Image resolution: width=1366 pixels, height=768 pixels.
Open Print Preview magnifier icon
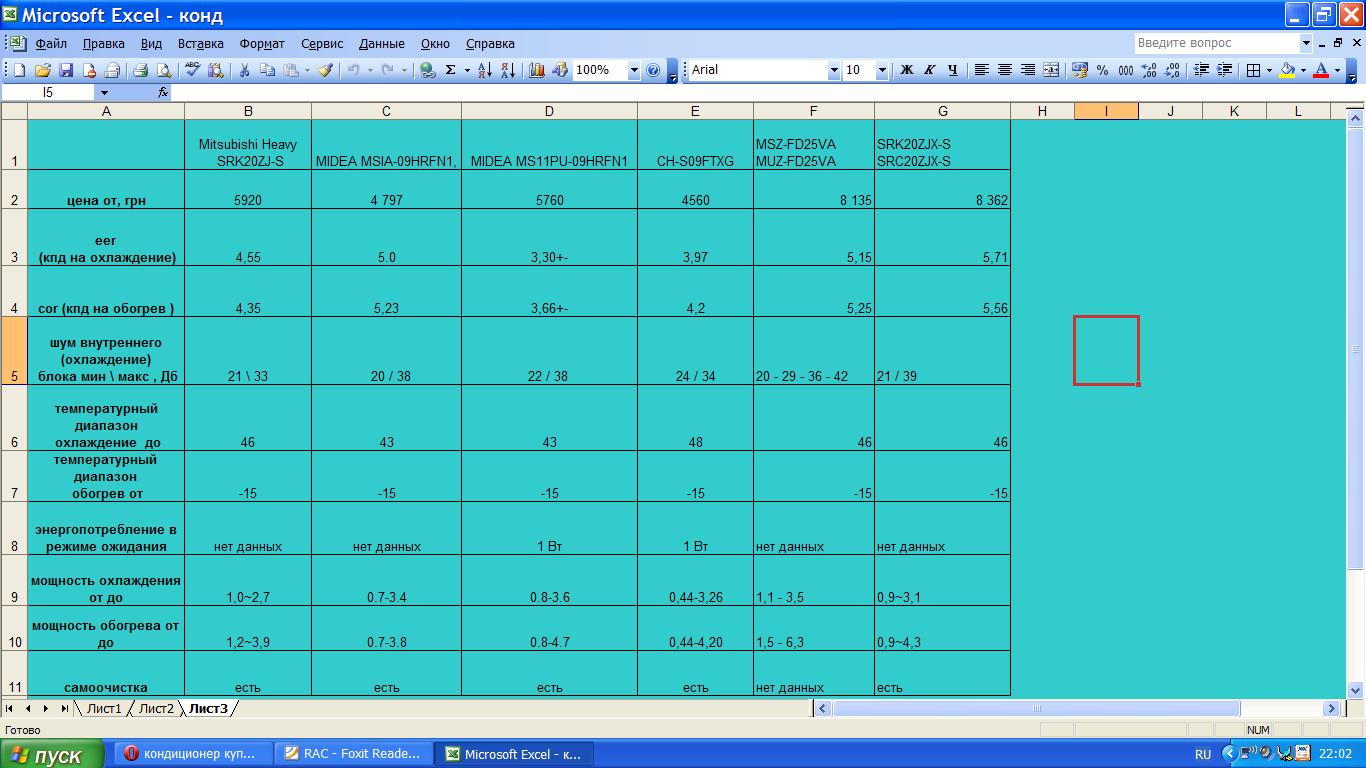click(163, 70)
